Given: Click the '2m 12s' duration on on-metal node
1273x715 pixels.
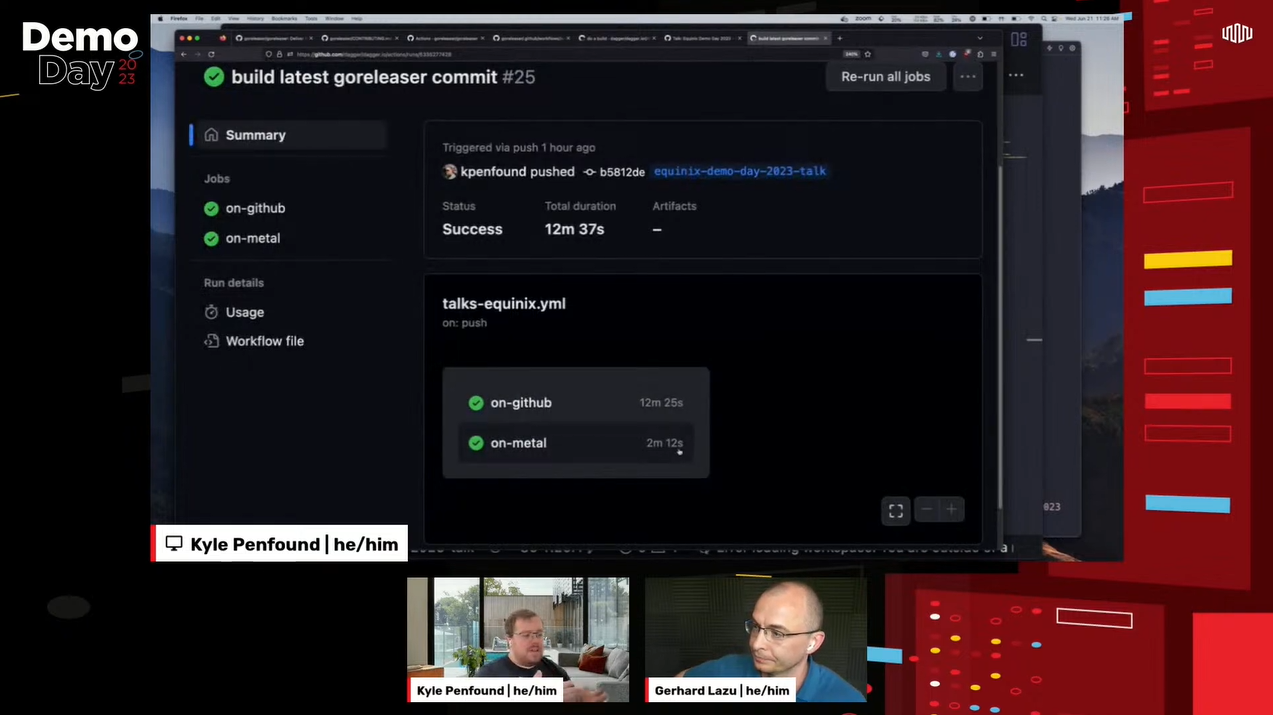Looking at the screenshot, I should point(664,443).
